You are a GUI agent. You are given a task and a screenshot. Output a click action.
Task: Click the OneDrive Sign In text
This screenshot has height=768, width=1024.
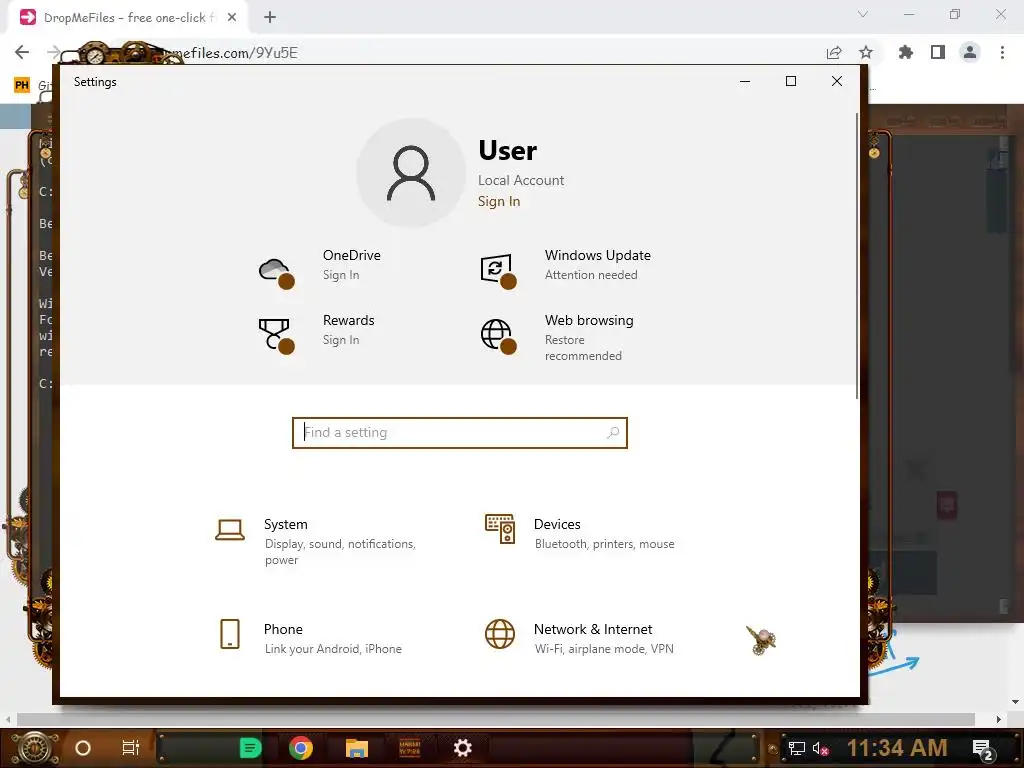341,275
